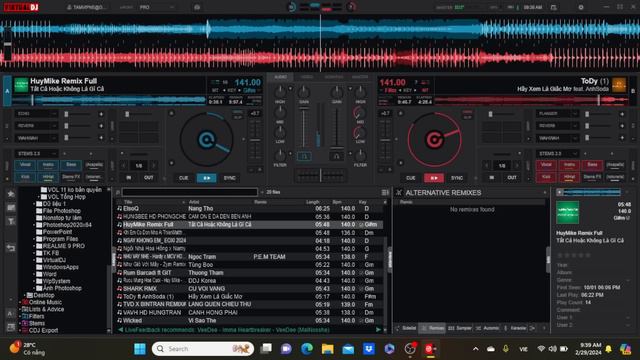Select the SHARK RMX track row

[x=250, y=289]
